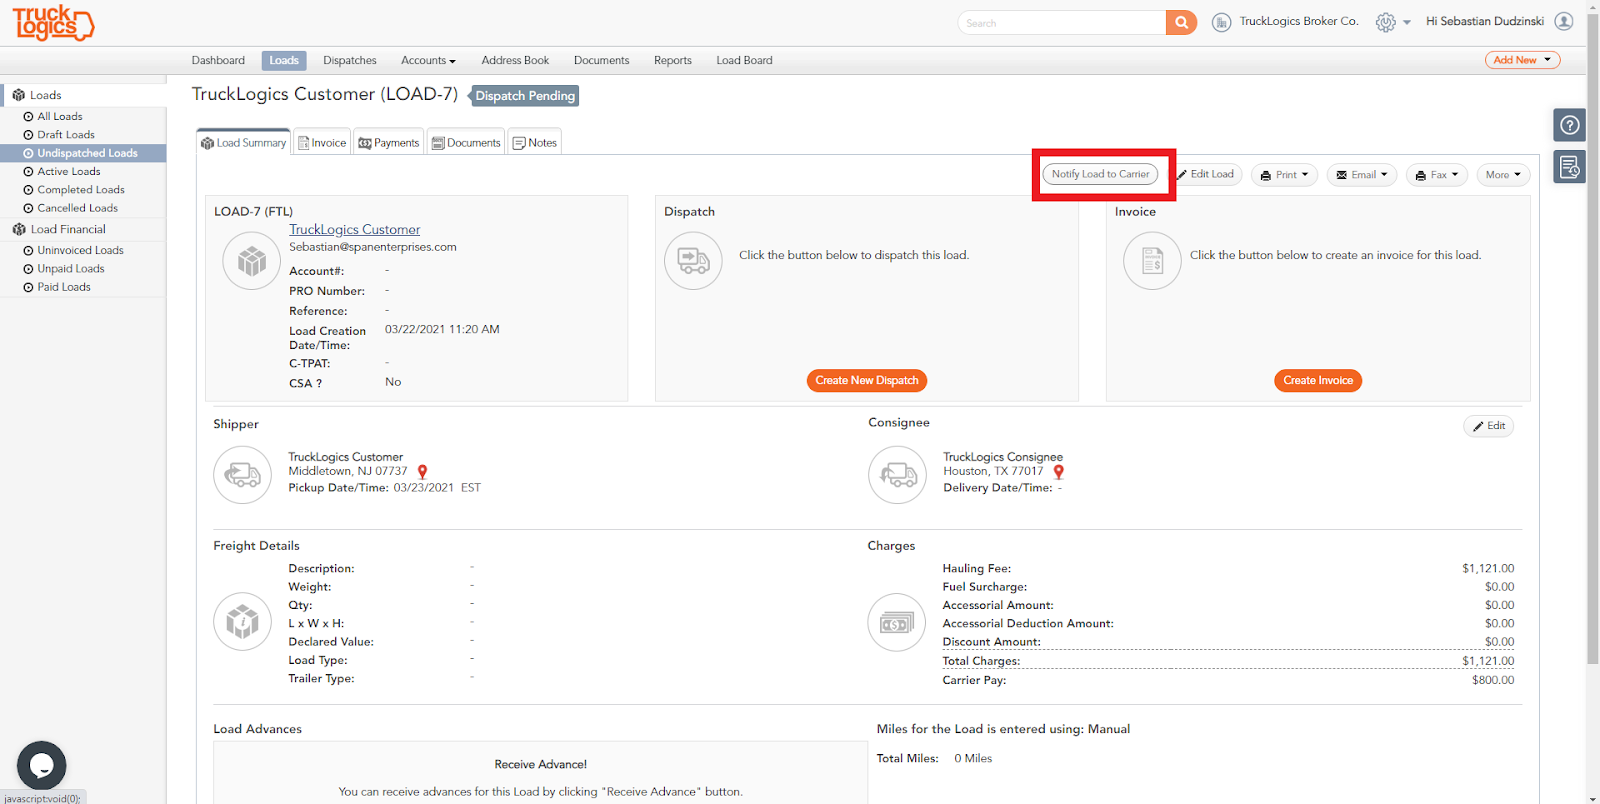Click the load box icon beside customer
This screenshot has width=1600, height=804.
click(251, 261)
